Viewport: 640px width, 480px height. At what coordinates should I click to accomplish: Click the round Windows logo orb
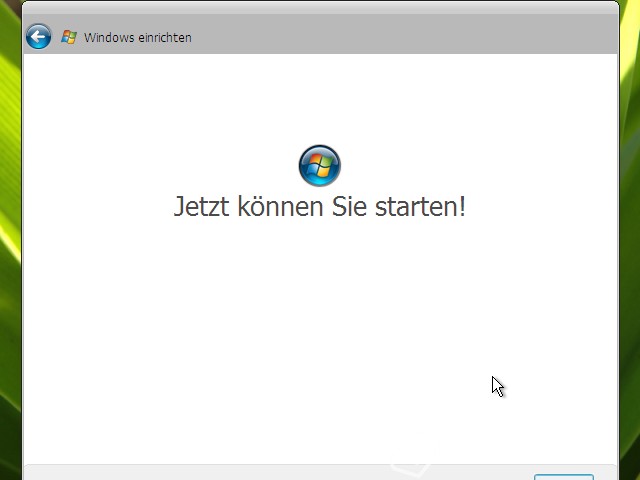[x=320, y=165]
